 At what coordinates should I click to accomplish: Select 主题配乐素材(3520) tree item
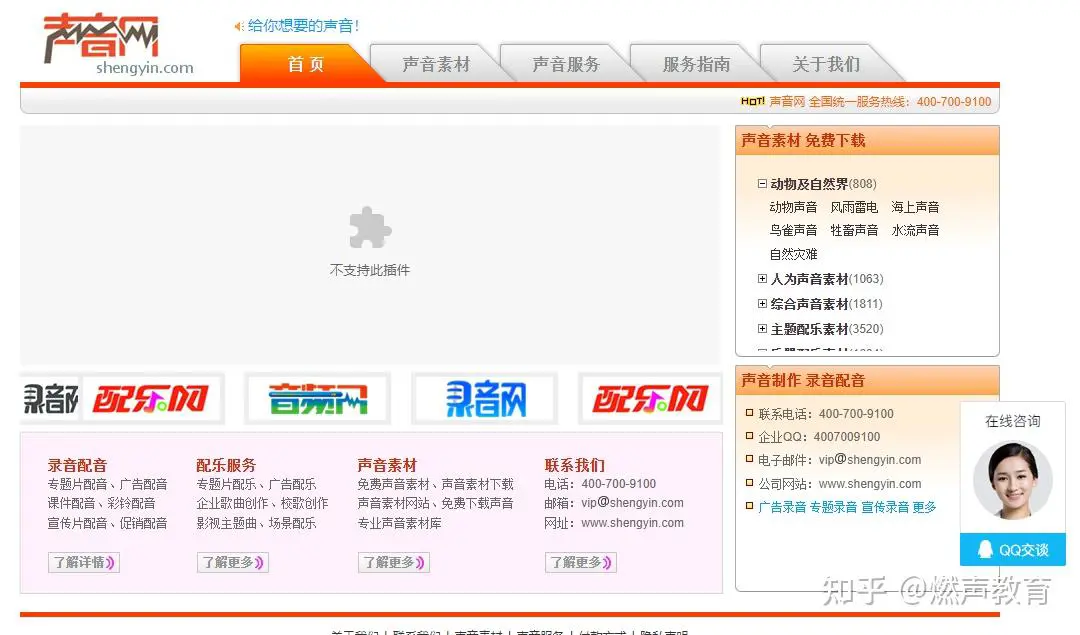(827, 329)
